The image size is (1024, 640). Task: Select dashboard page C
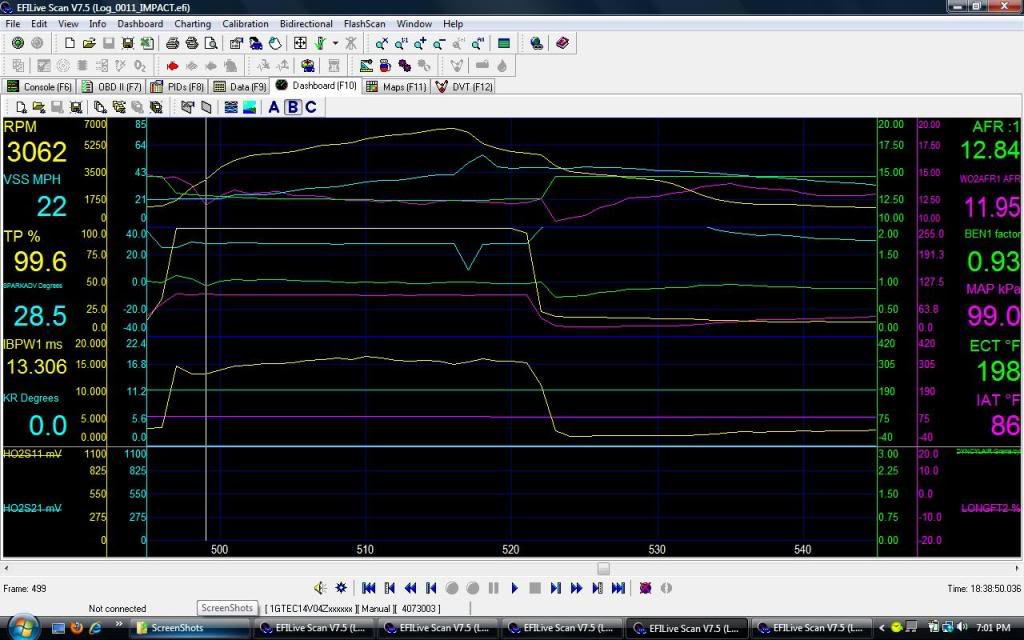[311, 107]
